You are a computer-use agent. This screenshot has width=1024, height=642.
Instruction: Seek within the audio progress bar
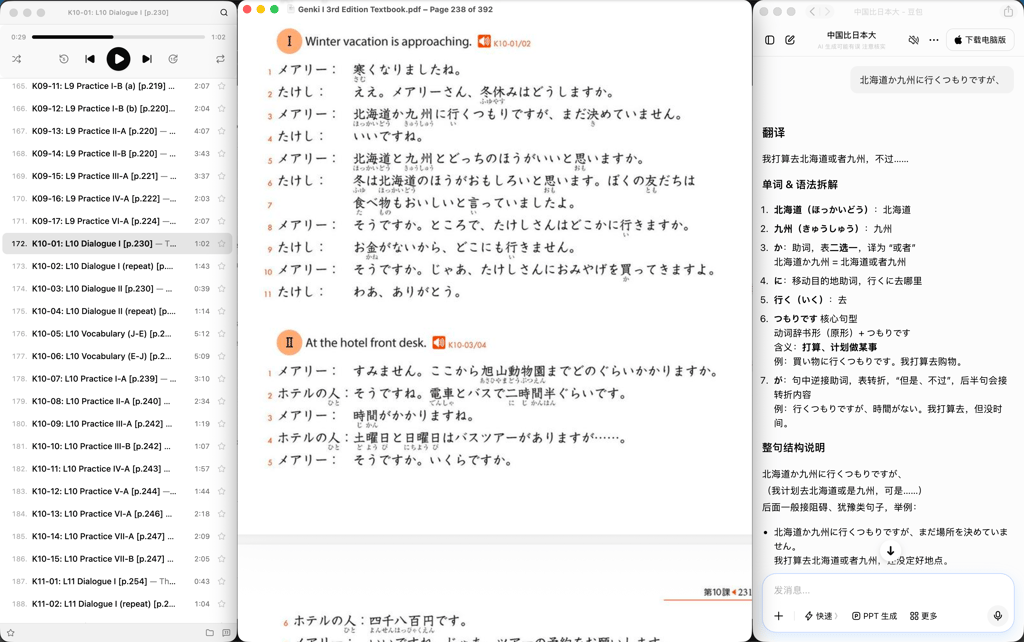[118, 37]
